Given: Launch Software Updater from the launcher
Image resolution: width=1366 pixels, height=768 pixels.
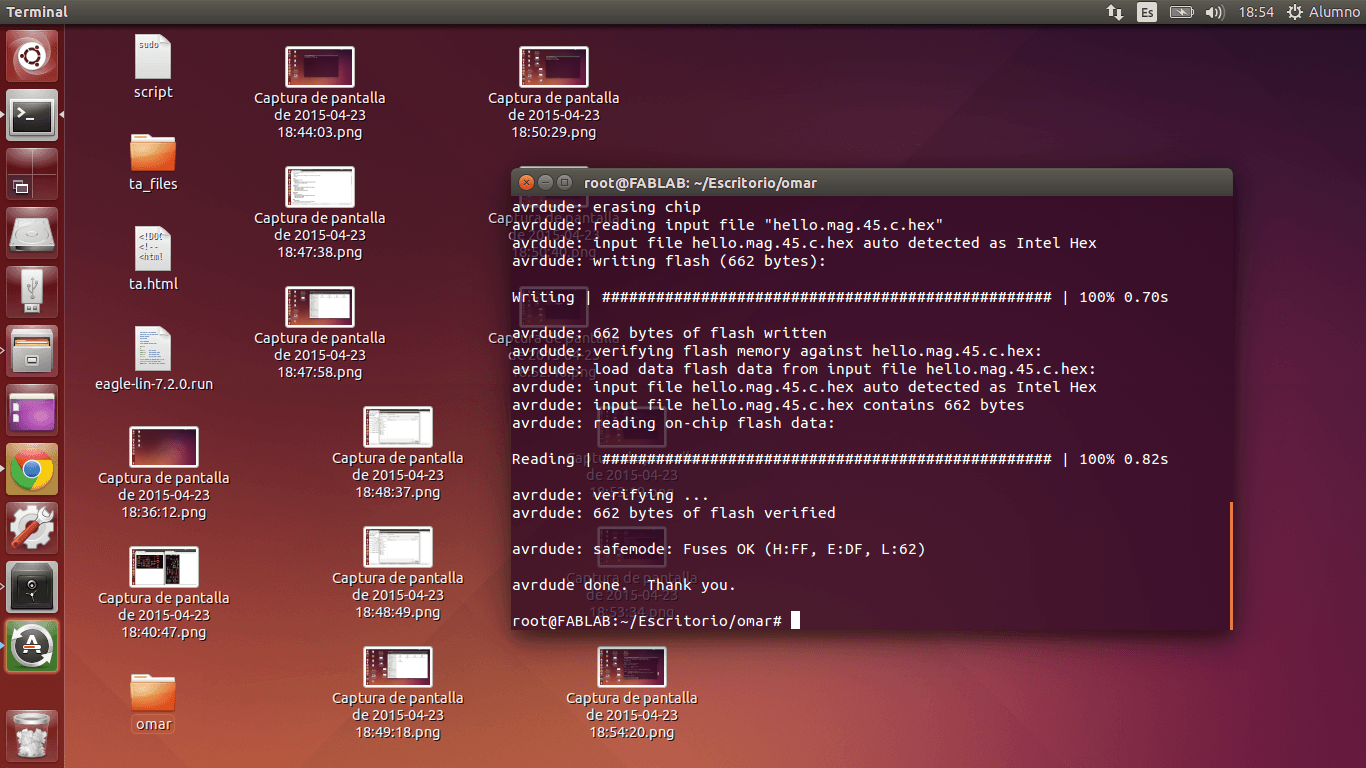Looking at the screenshot, I should 32,646.
